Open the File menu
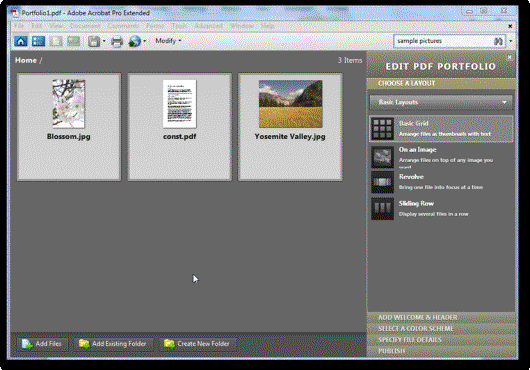This screenshot has width=530, height=370. point(19,26)
